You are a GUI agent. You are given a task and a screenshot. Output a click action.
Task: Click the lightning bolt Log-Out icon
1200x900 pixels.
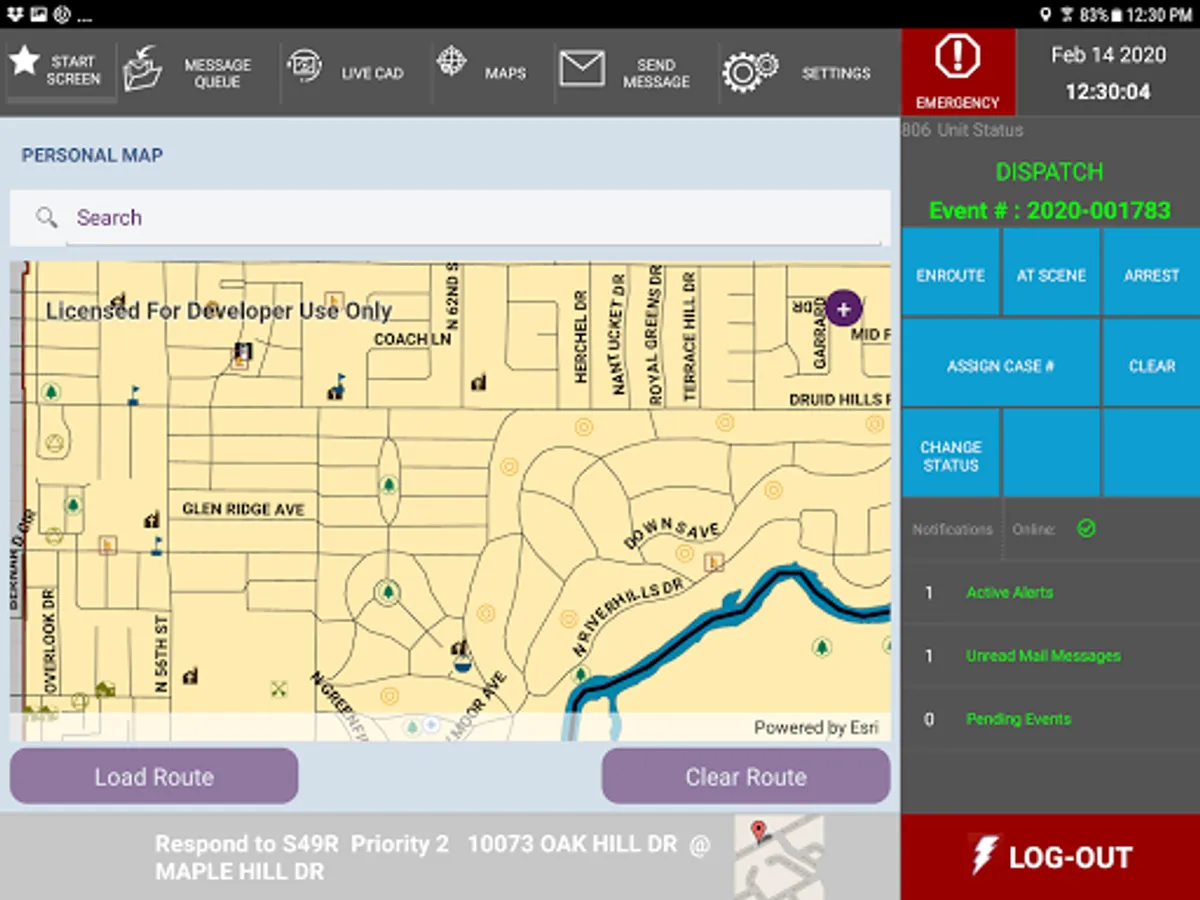984,856
